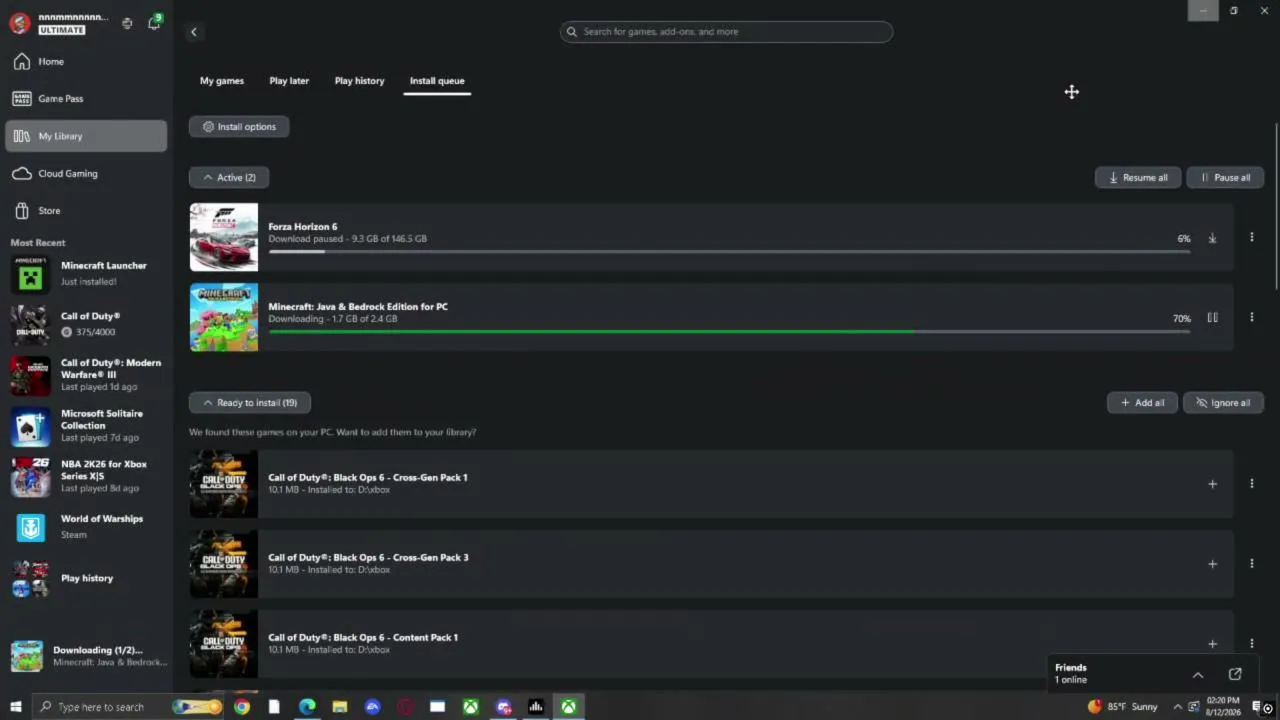Open Install options
1280x720 pixels.
[x=239, y=127]
